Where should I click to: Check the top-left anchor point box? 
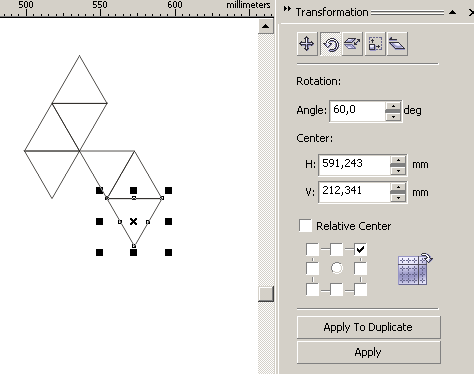(312, 249)
